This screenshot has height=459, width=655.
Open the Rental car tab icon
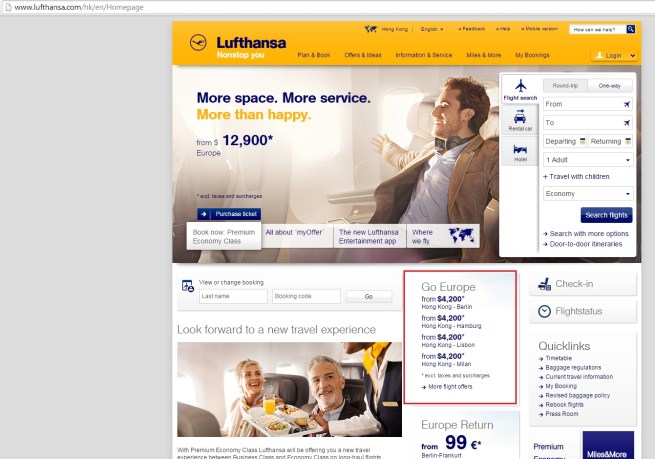[x=520, y=117]
